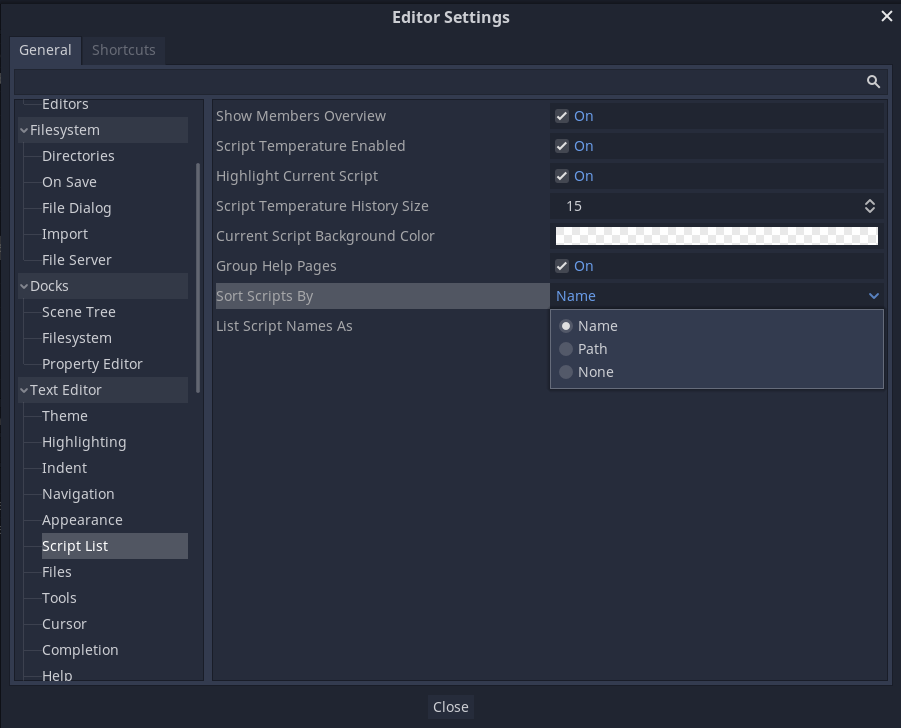
Task: Open Indent settings
Action: (x=64, y=468)
